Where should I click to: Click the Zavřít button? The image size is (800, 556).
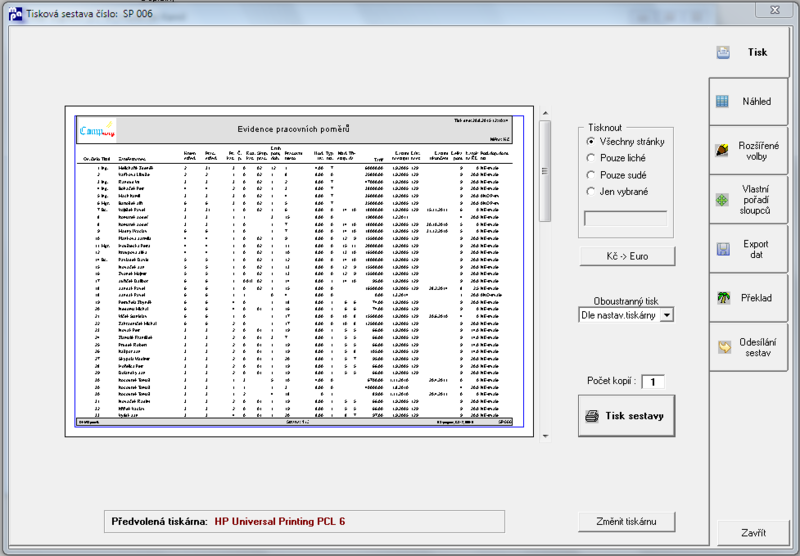coord(753,533)
